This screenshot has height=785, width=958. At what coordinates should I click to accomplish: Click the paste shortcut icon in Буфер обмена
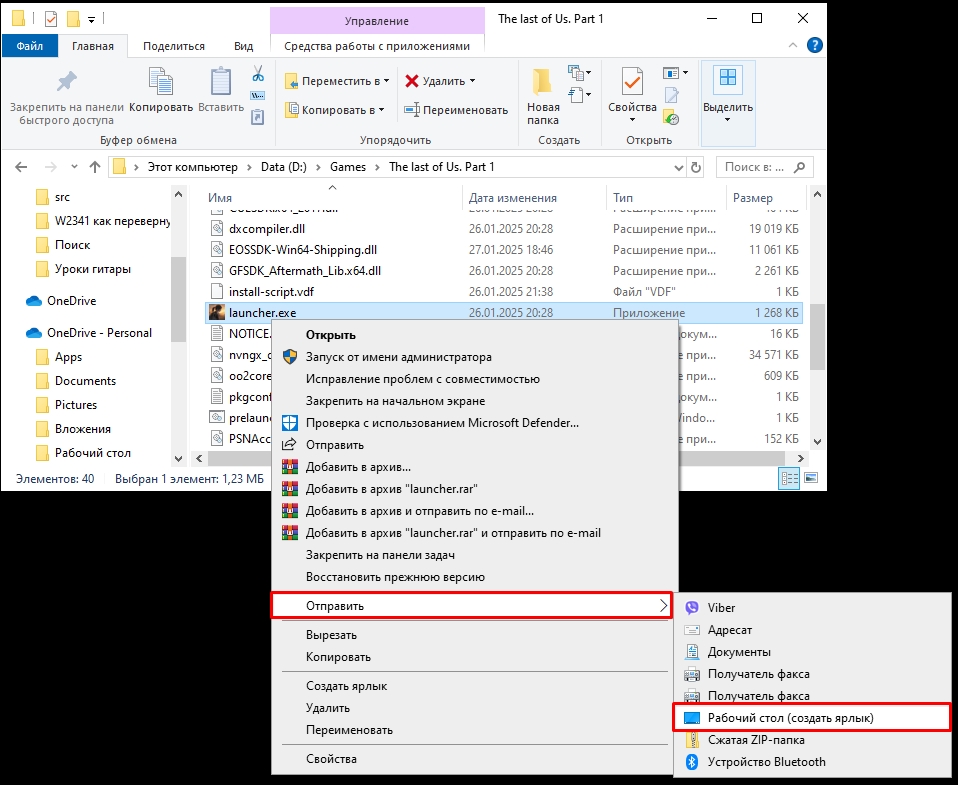pyautogui.click(x=258, y=117)
